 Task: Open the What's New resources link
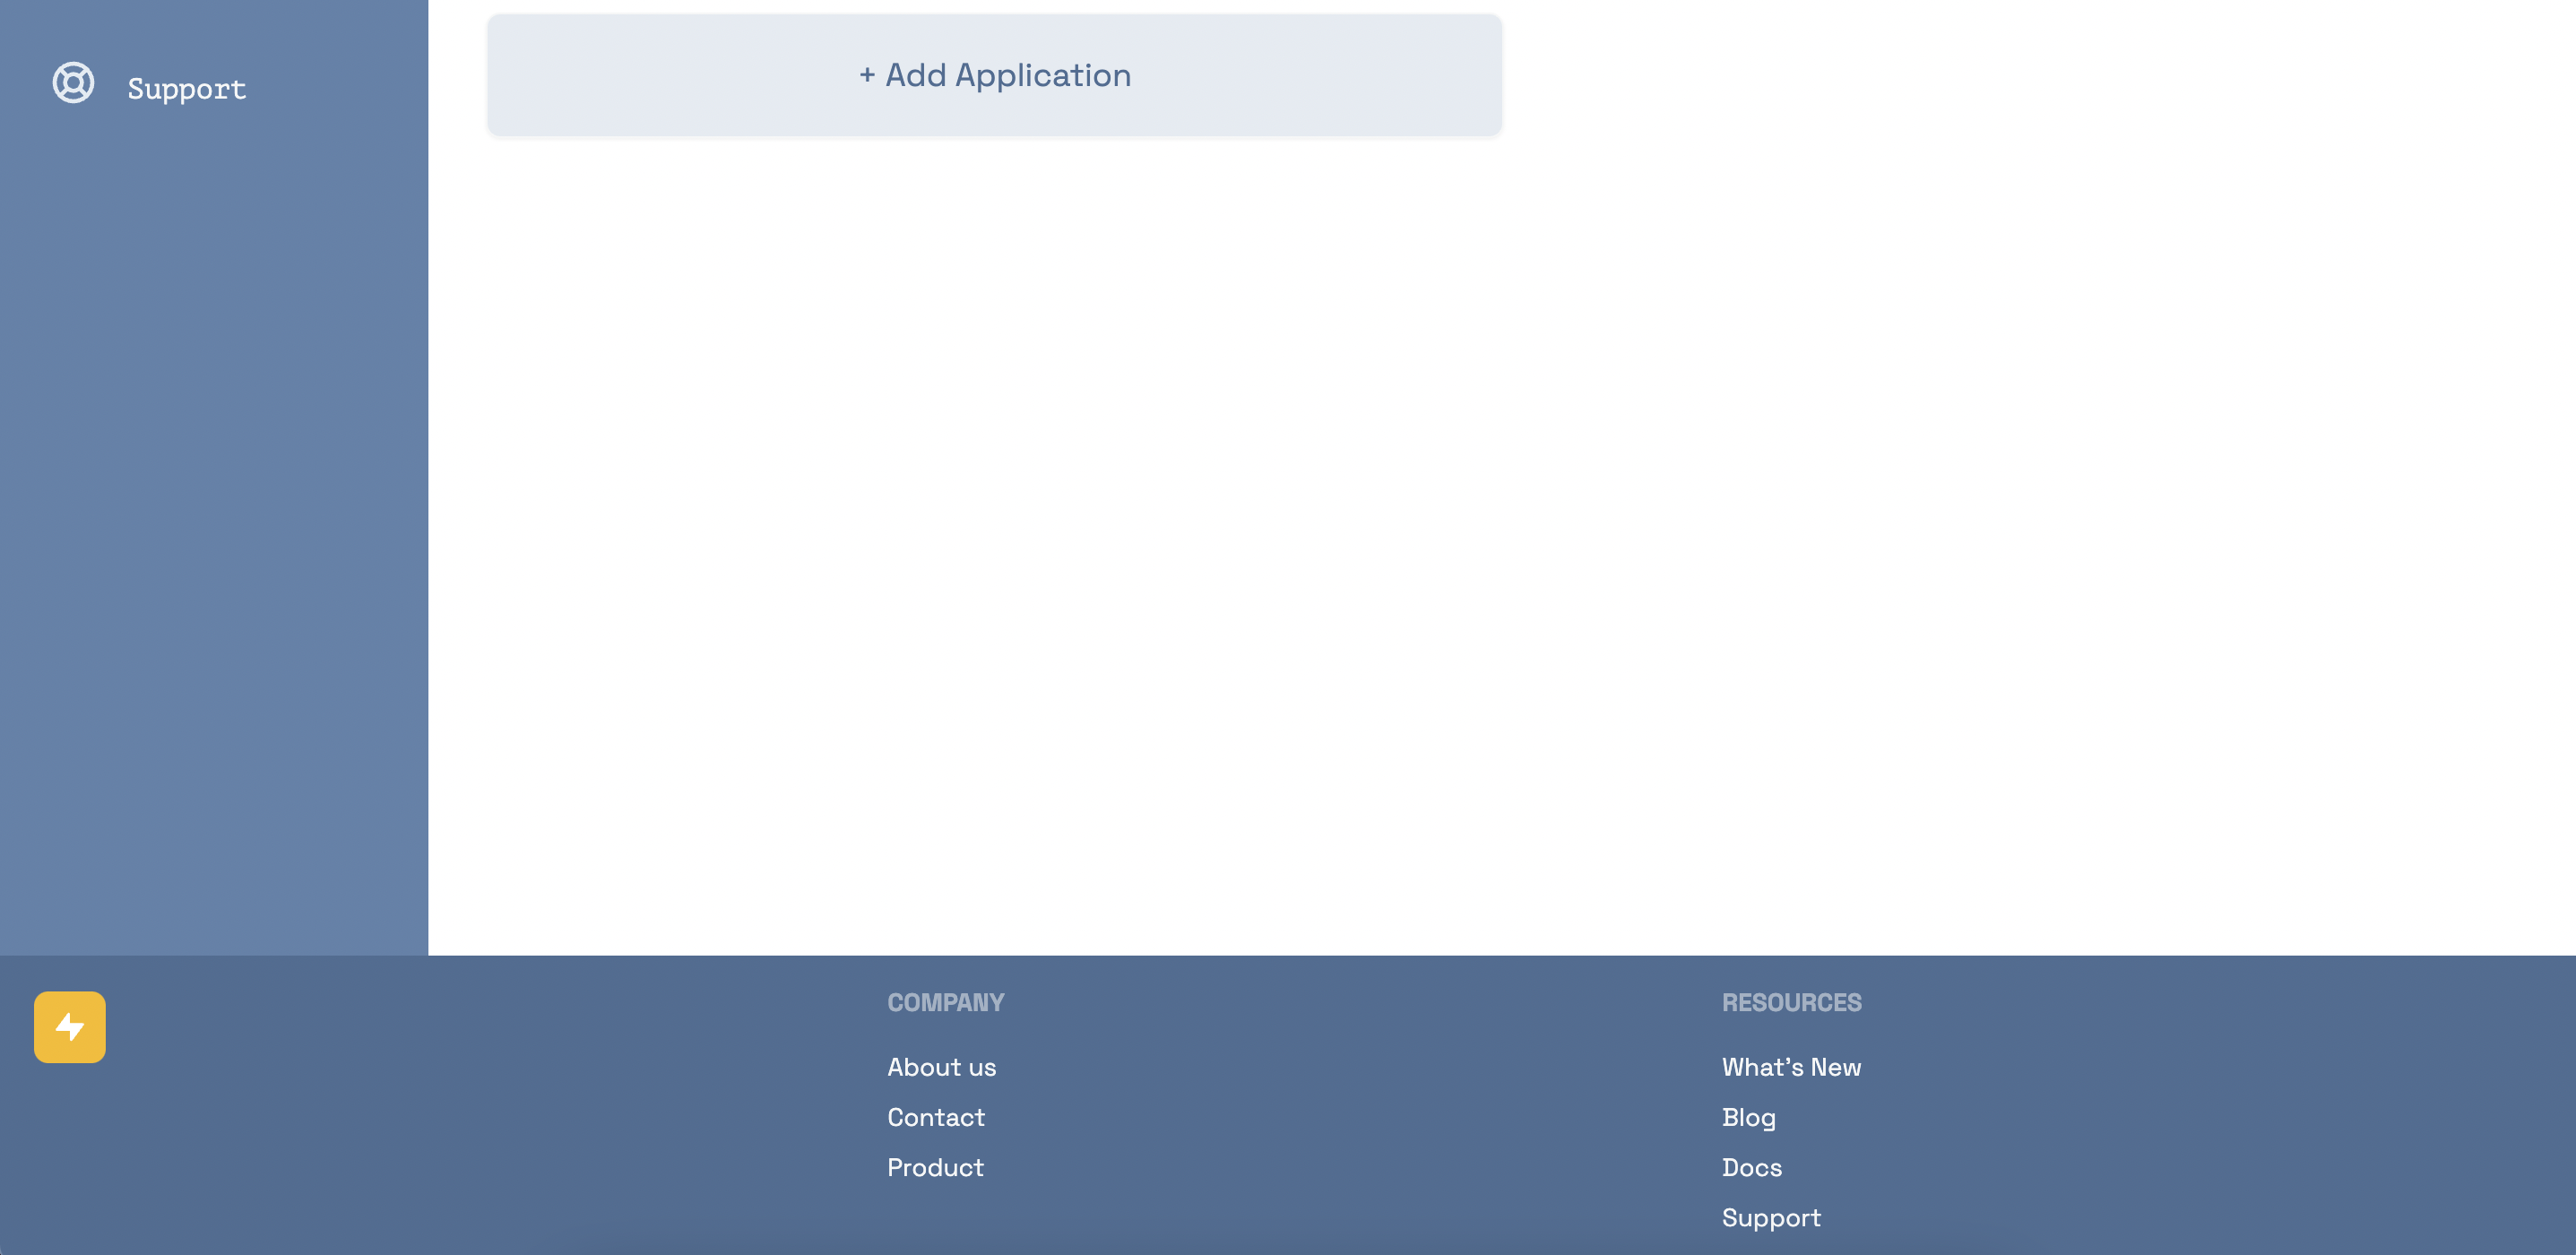point(1790,1067)
